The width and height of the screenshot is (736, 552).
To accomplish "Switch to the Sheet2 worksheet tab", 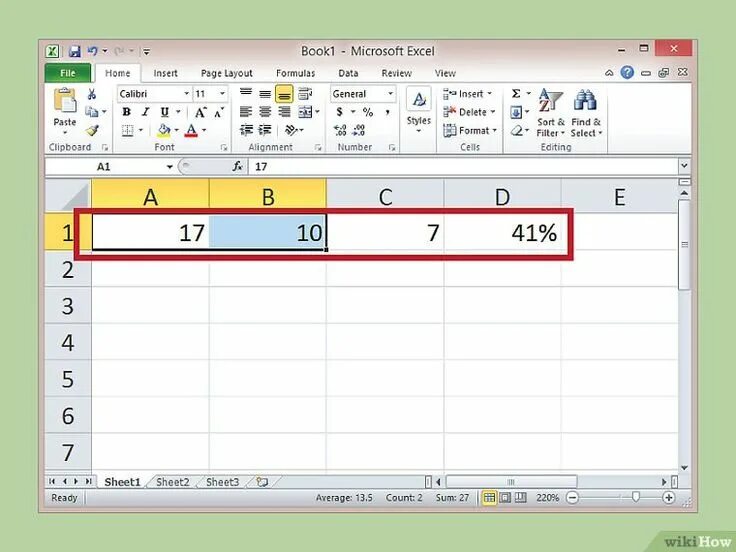I will [x=172, y=482].
